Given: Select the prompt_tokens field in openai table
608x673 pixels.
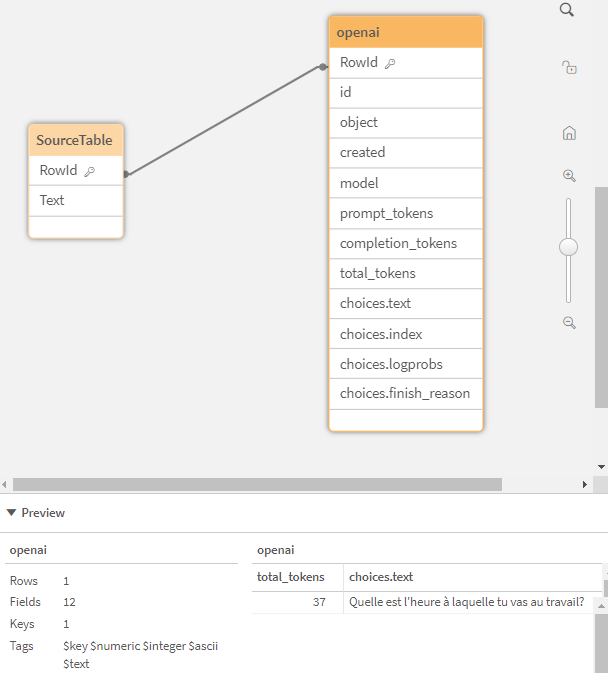Looking at the screenshot, I should (405, 213).
